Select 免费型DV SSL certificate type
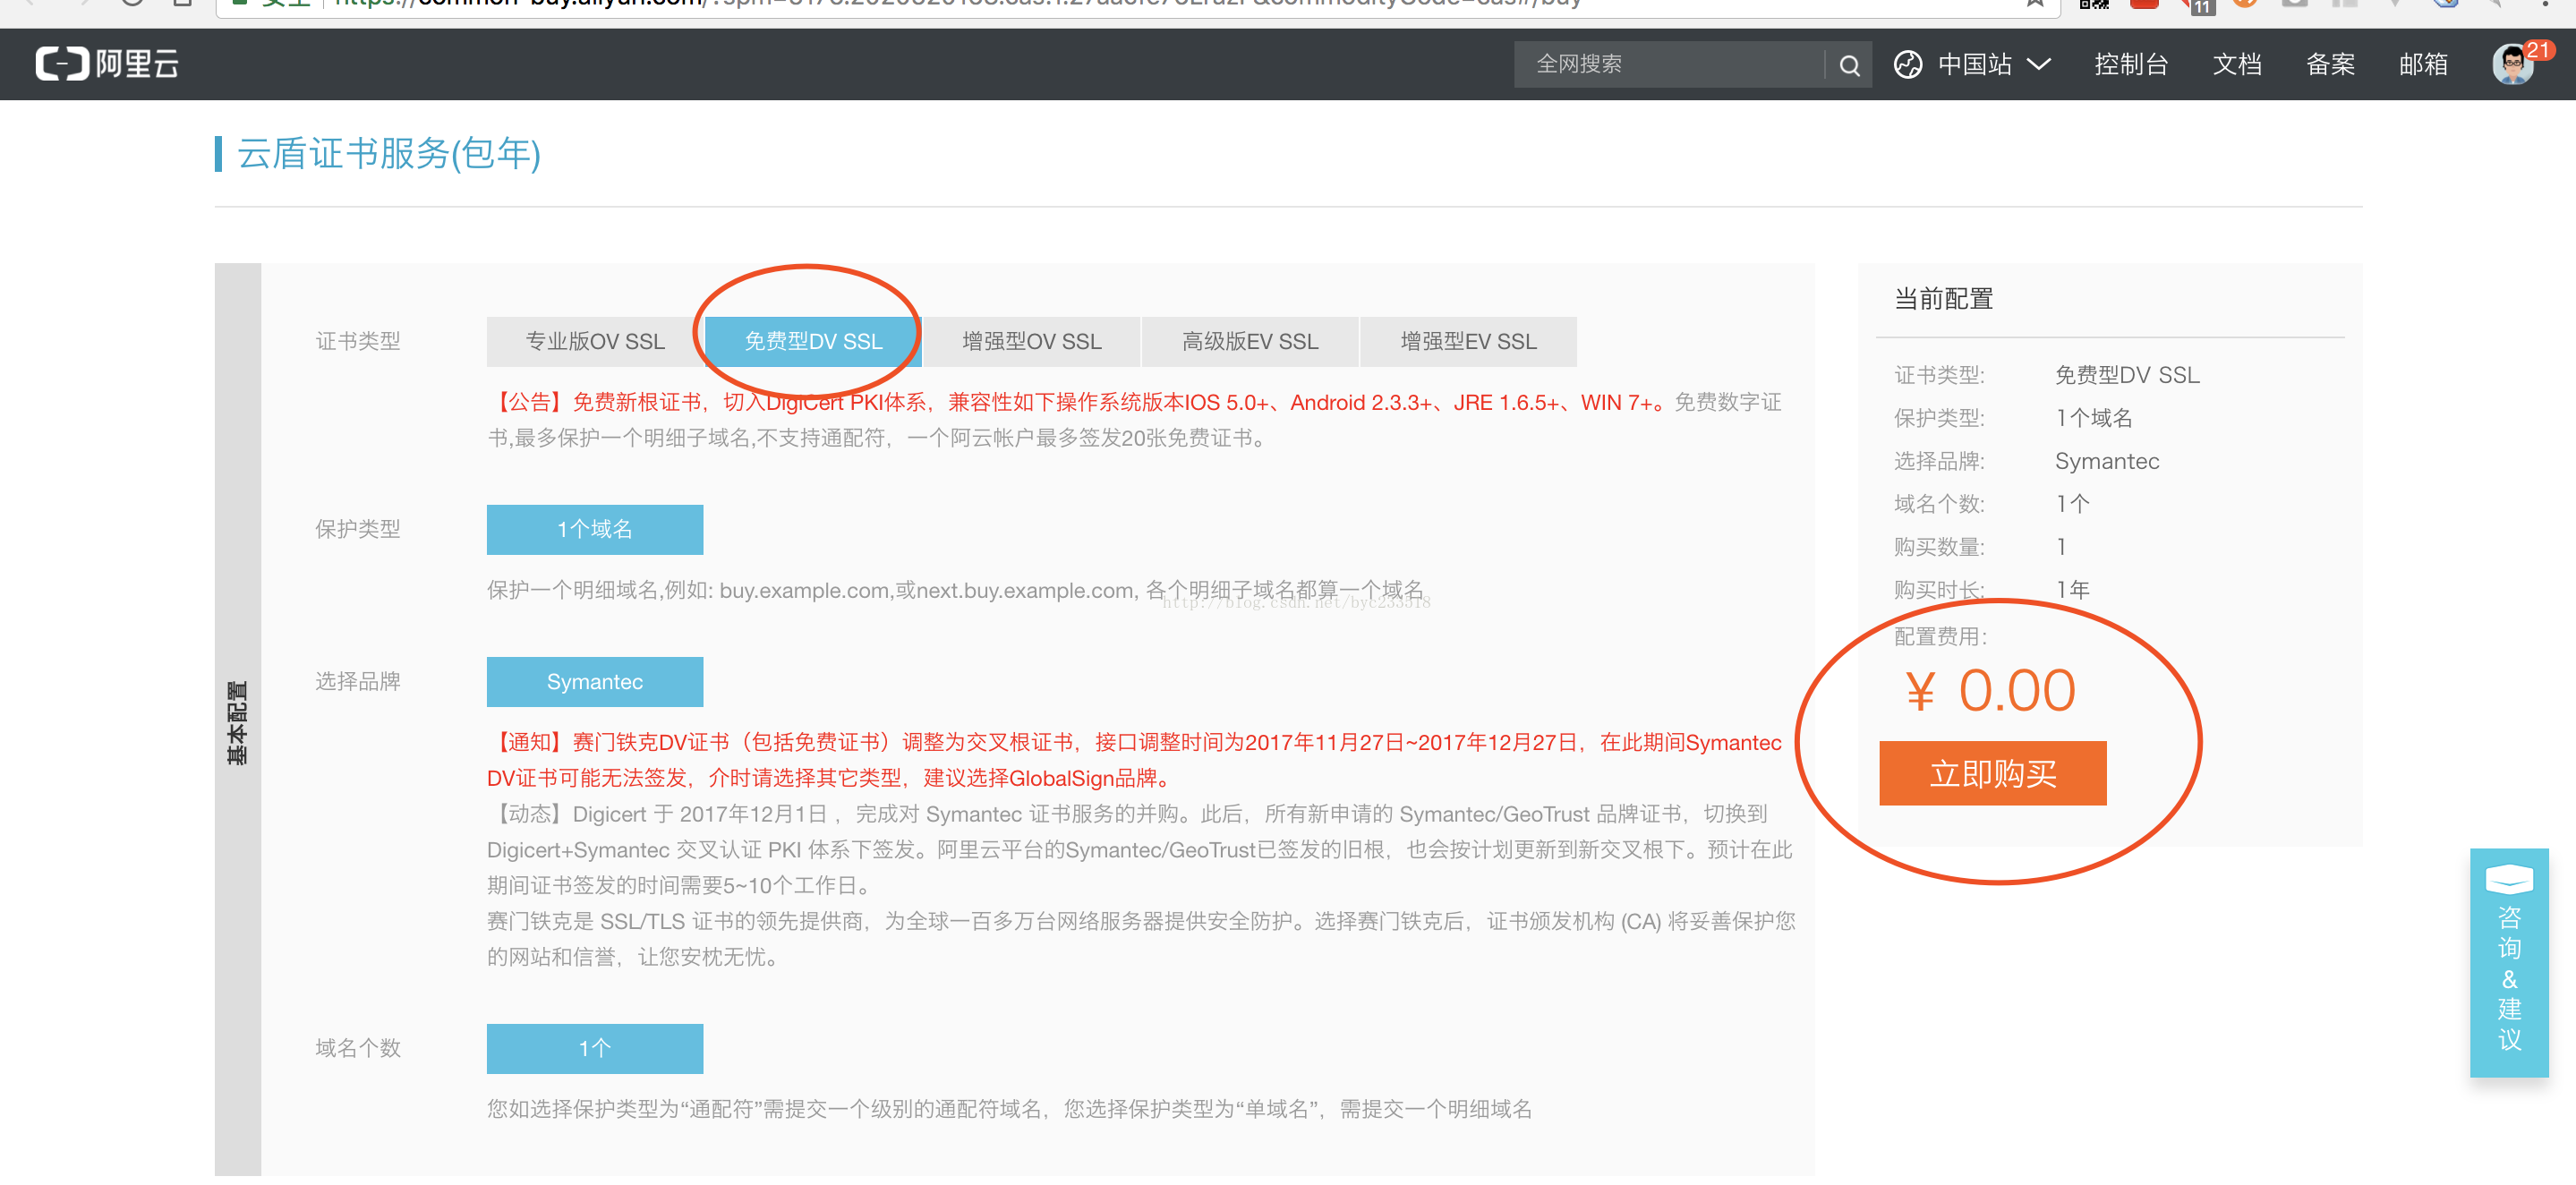 (x=813, y=341)
